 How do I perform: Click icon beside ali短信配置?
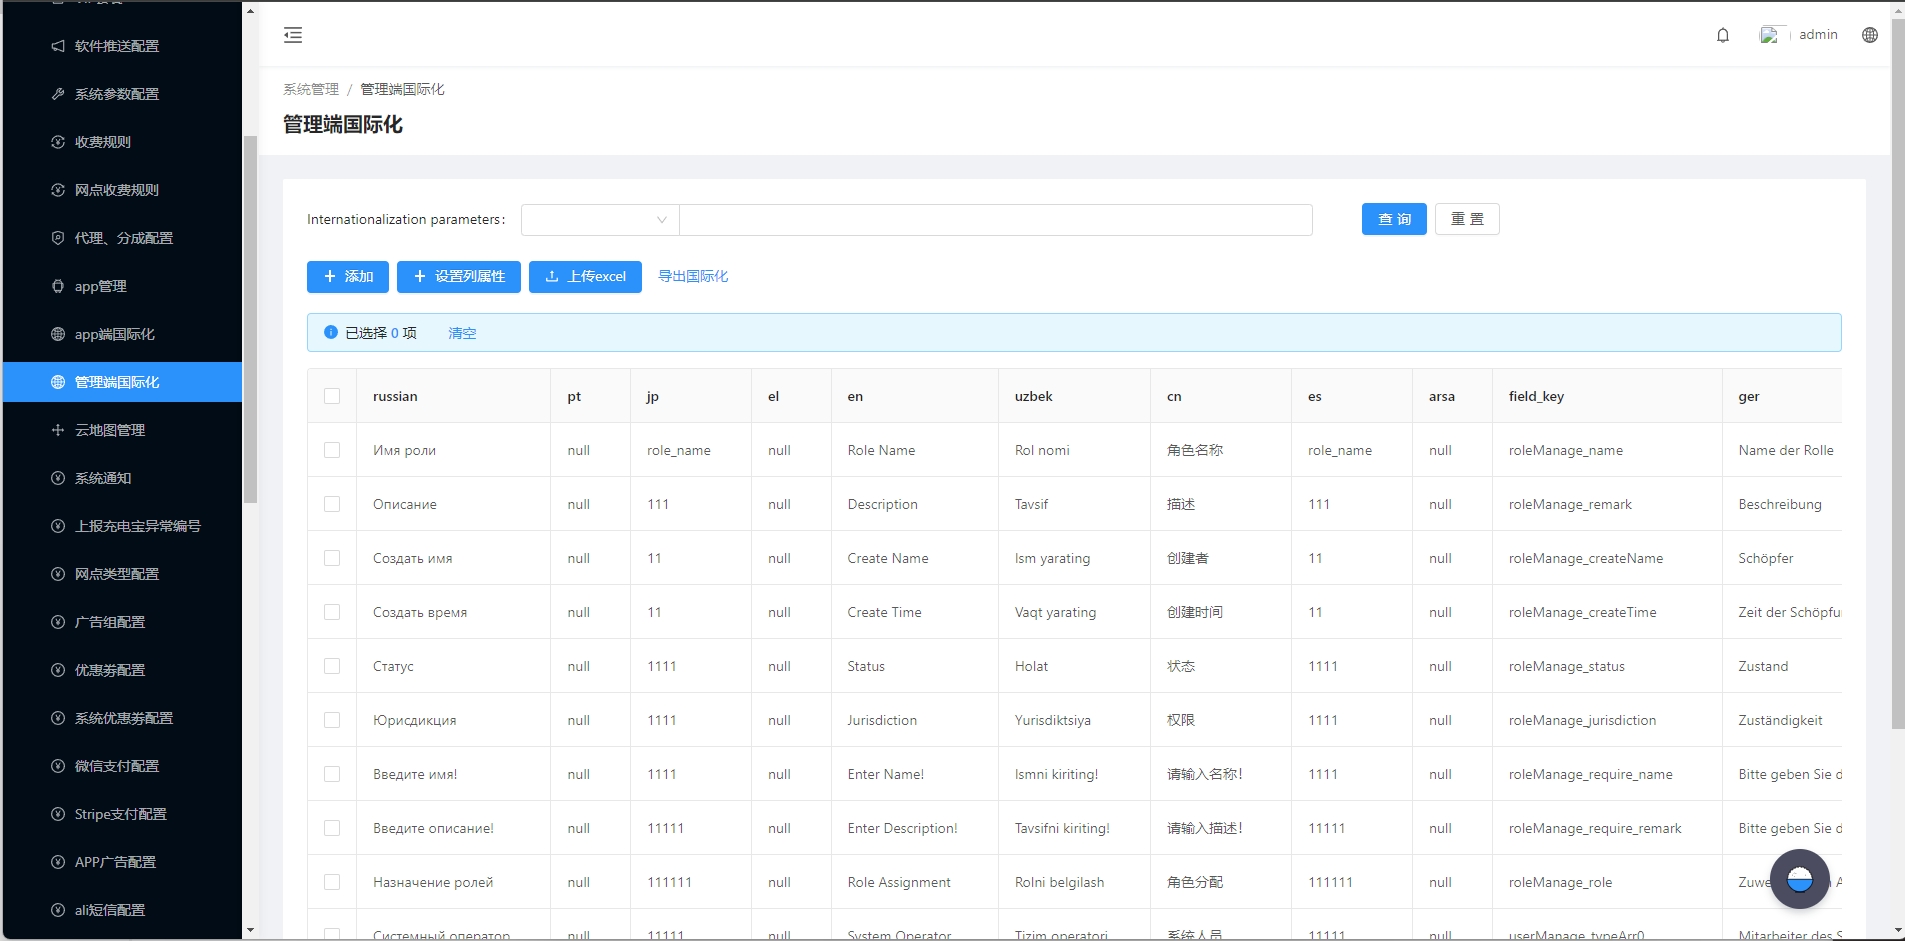[58, 910]
